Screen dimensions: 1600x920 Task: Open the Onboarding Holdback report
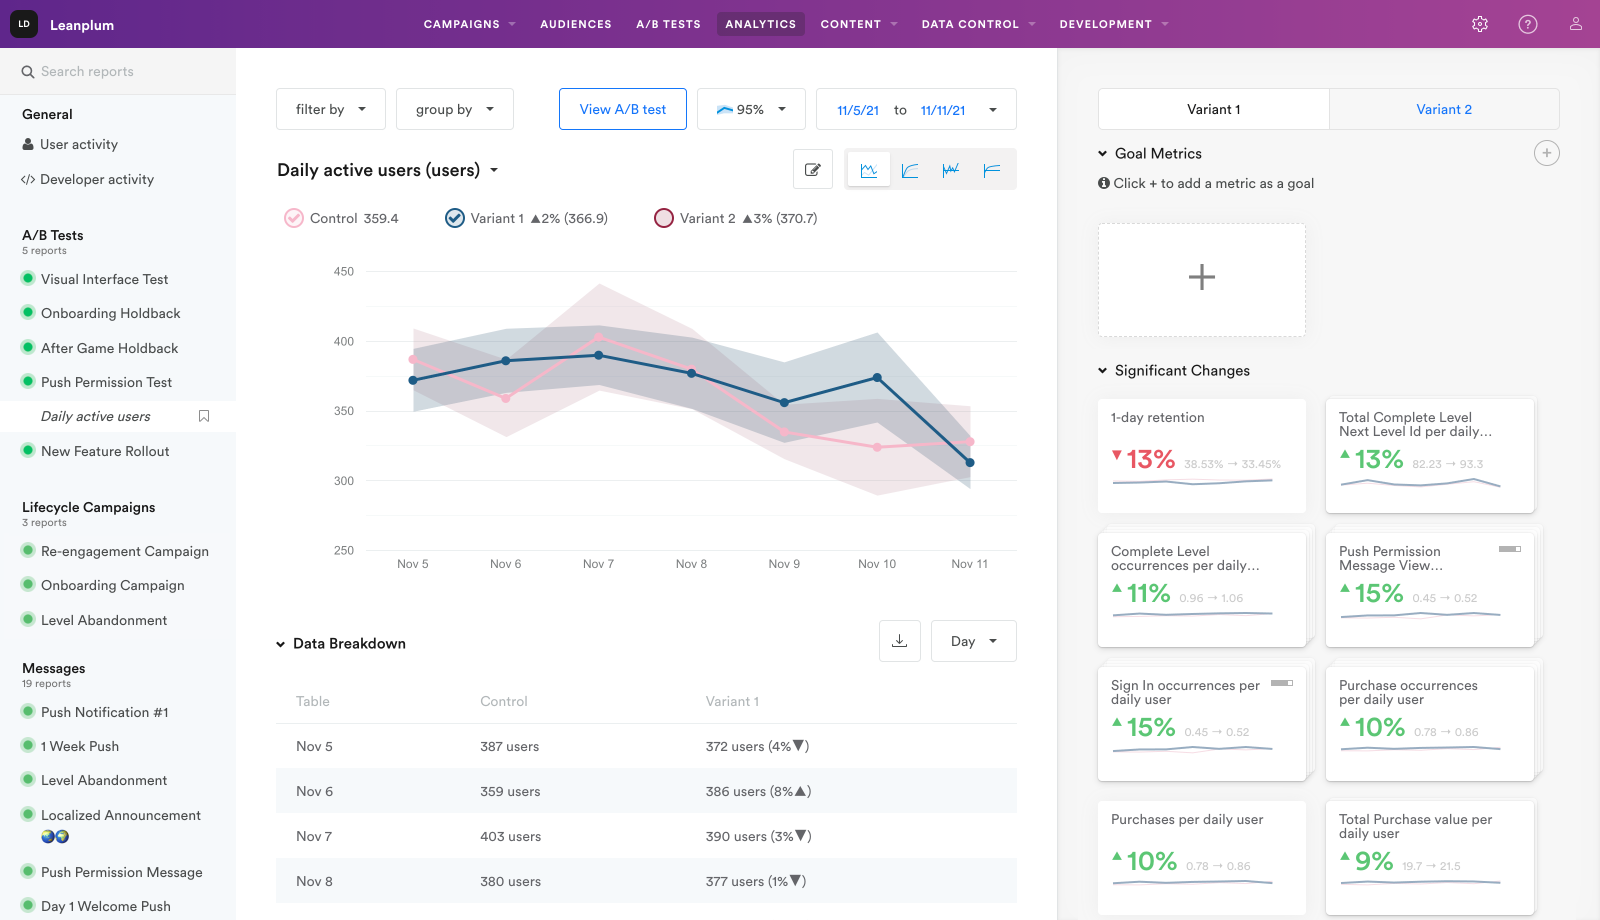(110, 313)
